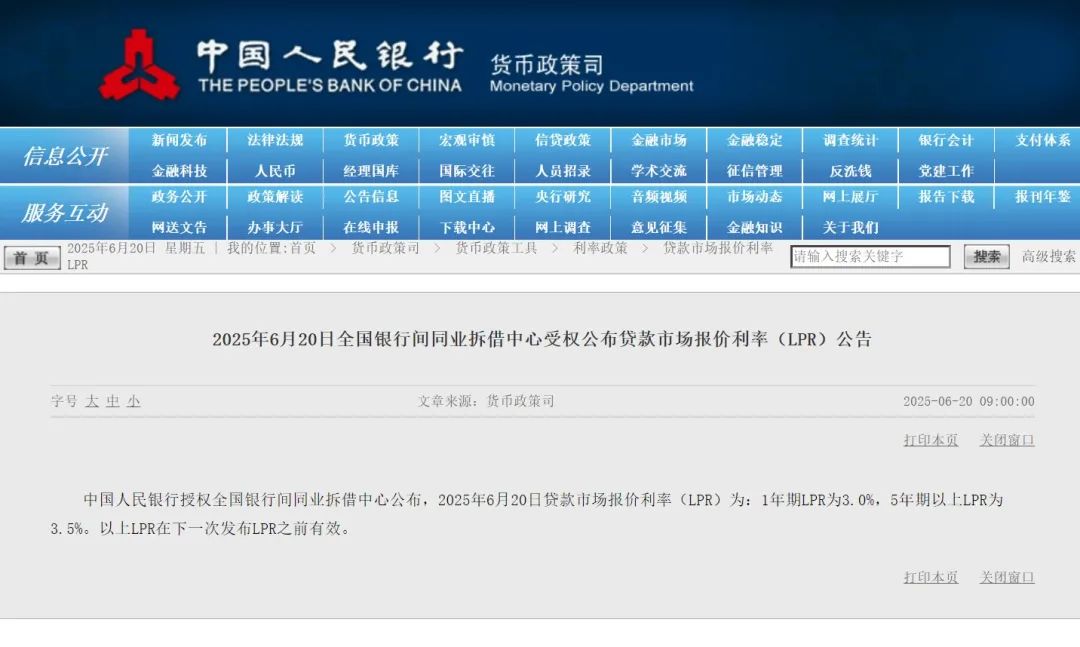
Task: Open the 反洗钱 menu item
Action: click(x=851, y=170)
